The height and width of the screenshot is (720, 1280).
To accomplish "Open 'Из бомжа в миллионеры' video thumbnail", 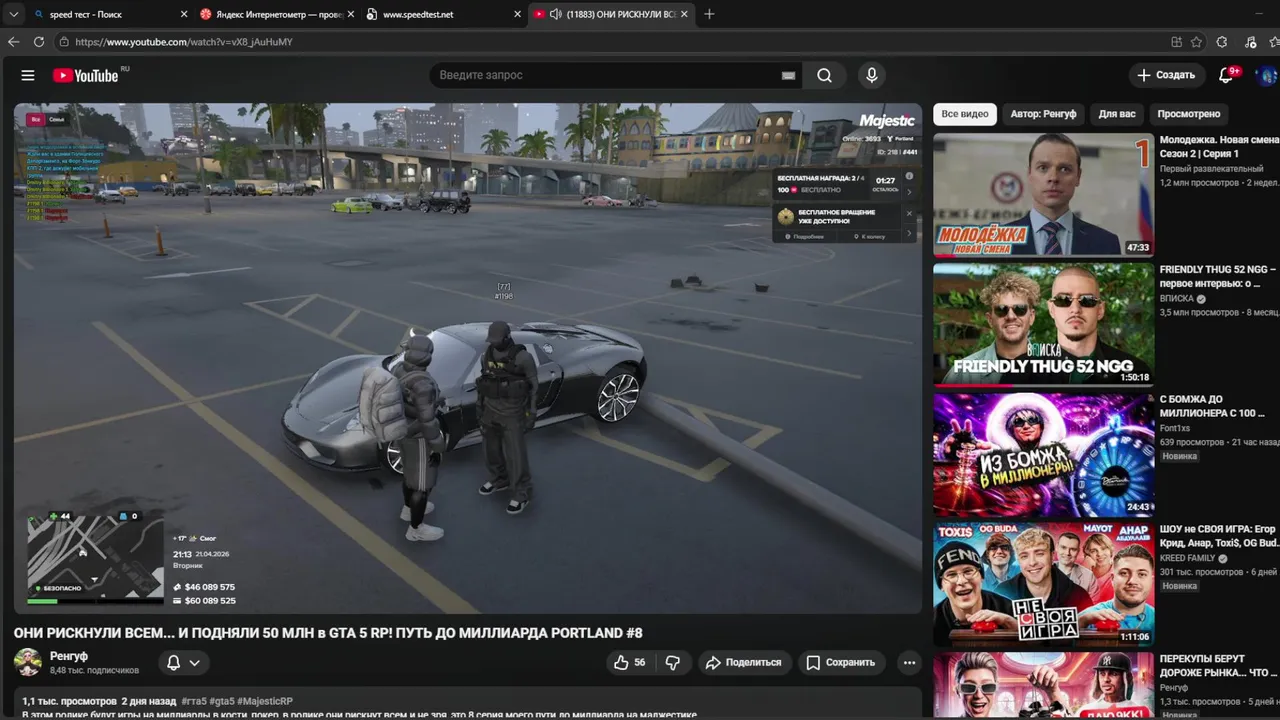I will click(1043, 454).
